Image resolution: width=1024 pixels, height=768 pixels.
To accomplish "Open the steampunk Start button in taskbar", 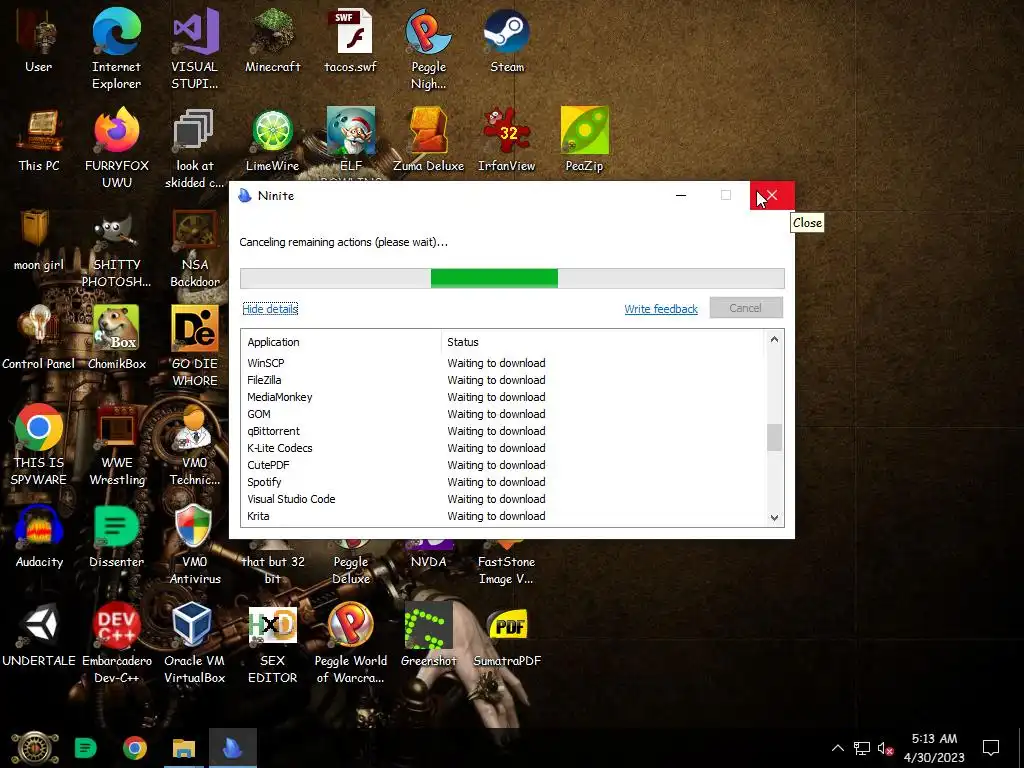I will coord(35,748).
